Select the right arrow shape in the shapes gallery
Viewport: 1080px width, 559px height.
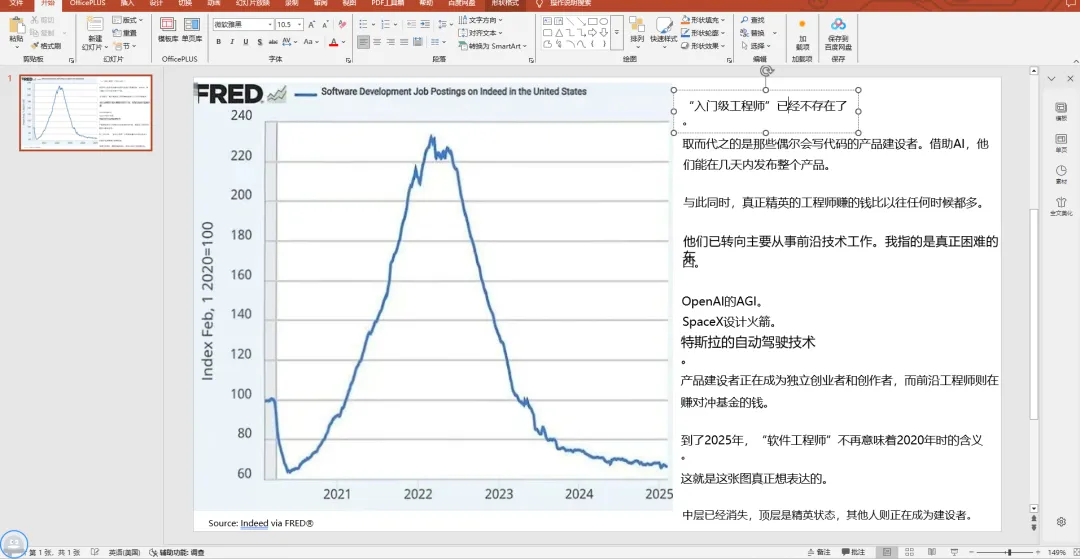click(x=592, y=32)
